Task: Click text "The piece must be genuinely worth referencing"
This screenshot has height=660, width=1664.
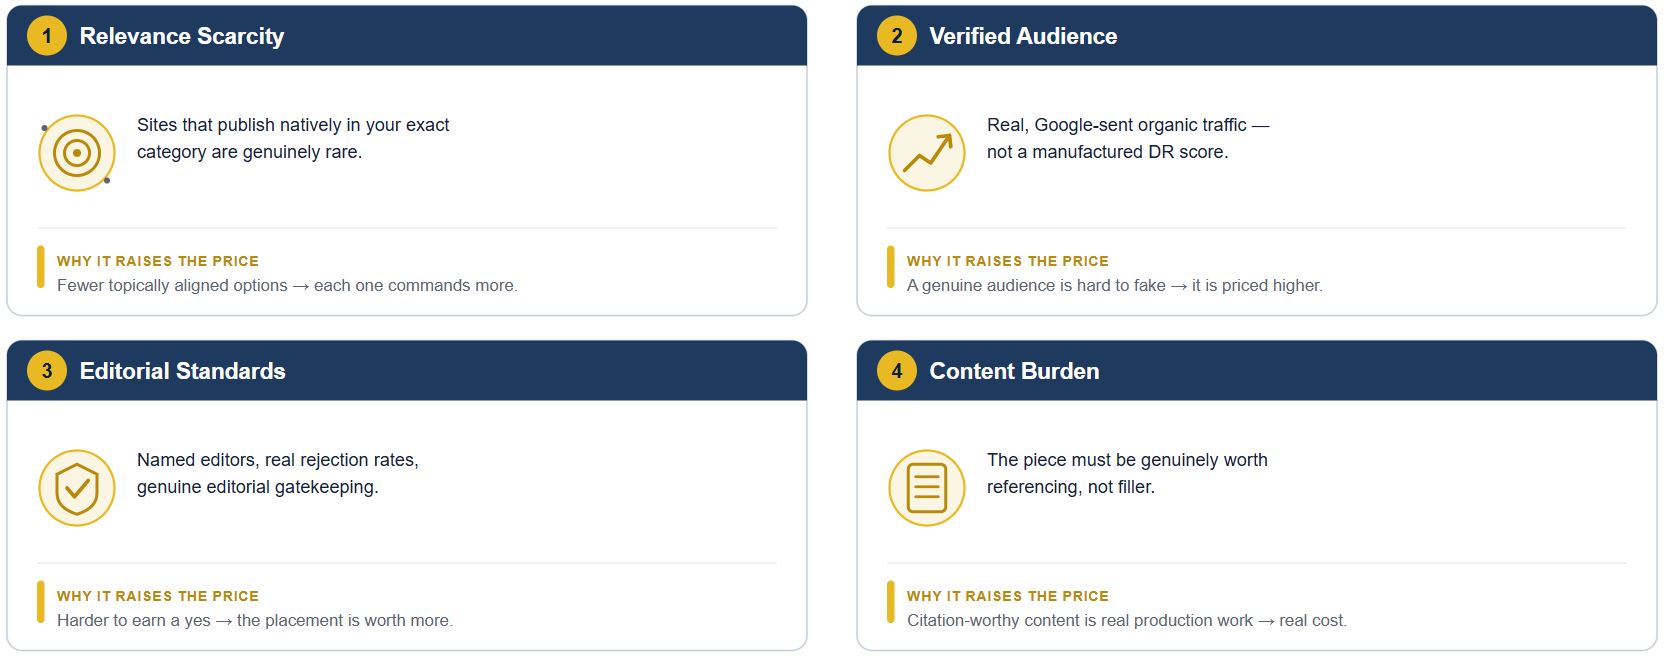Action: pos(1127,473)
